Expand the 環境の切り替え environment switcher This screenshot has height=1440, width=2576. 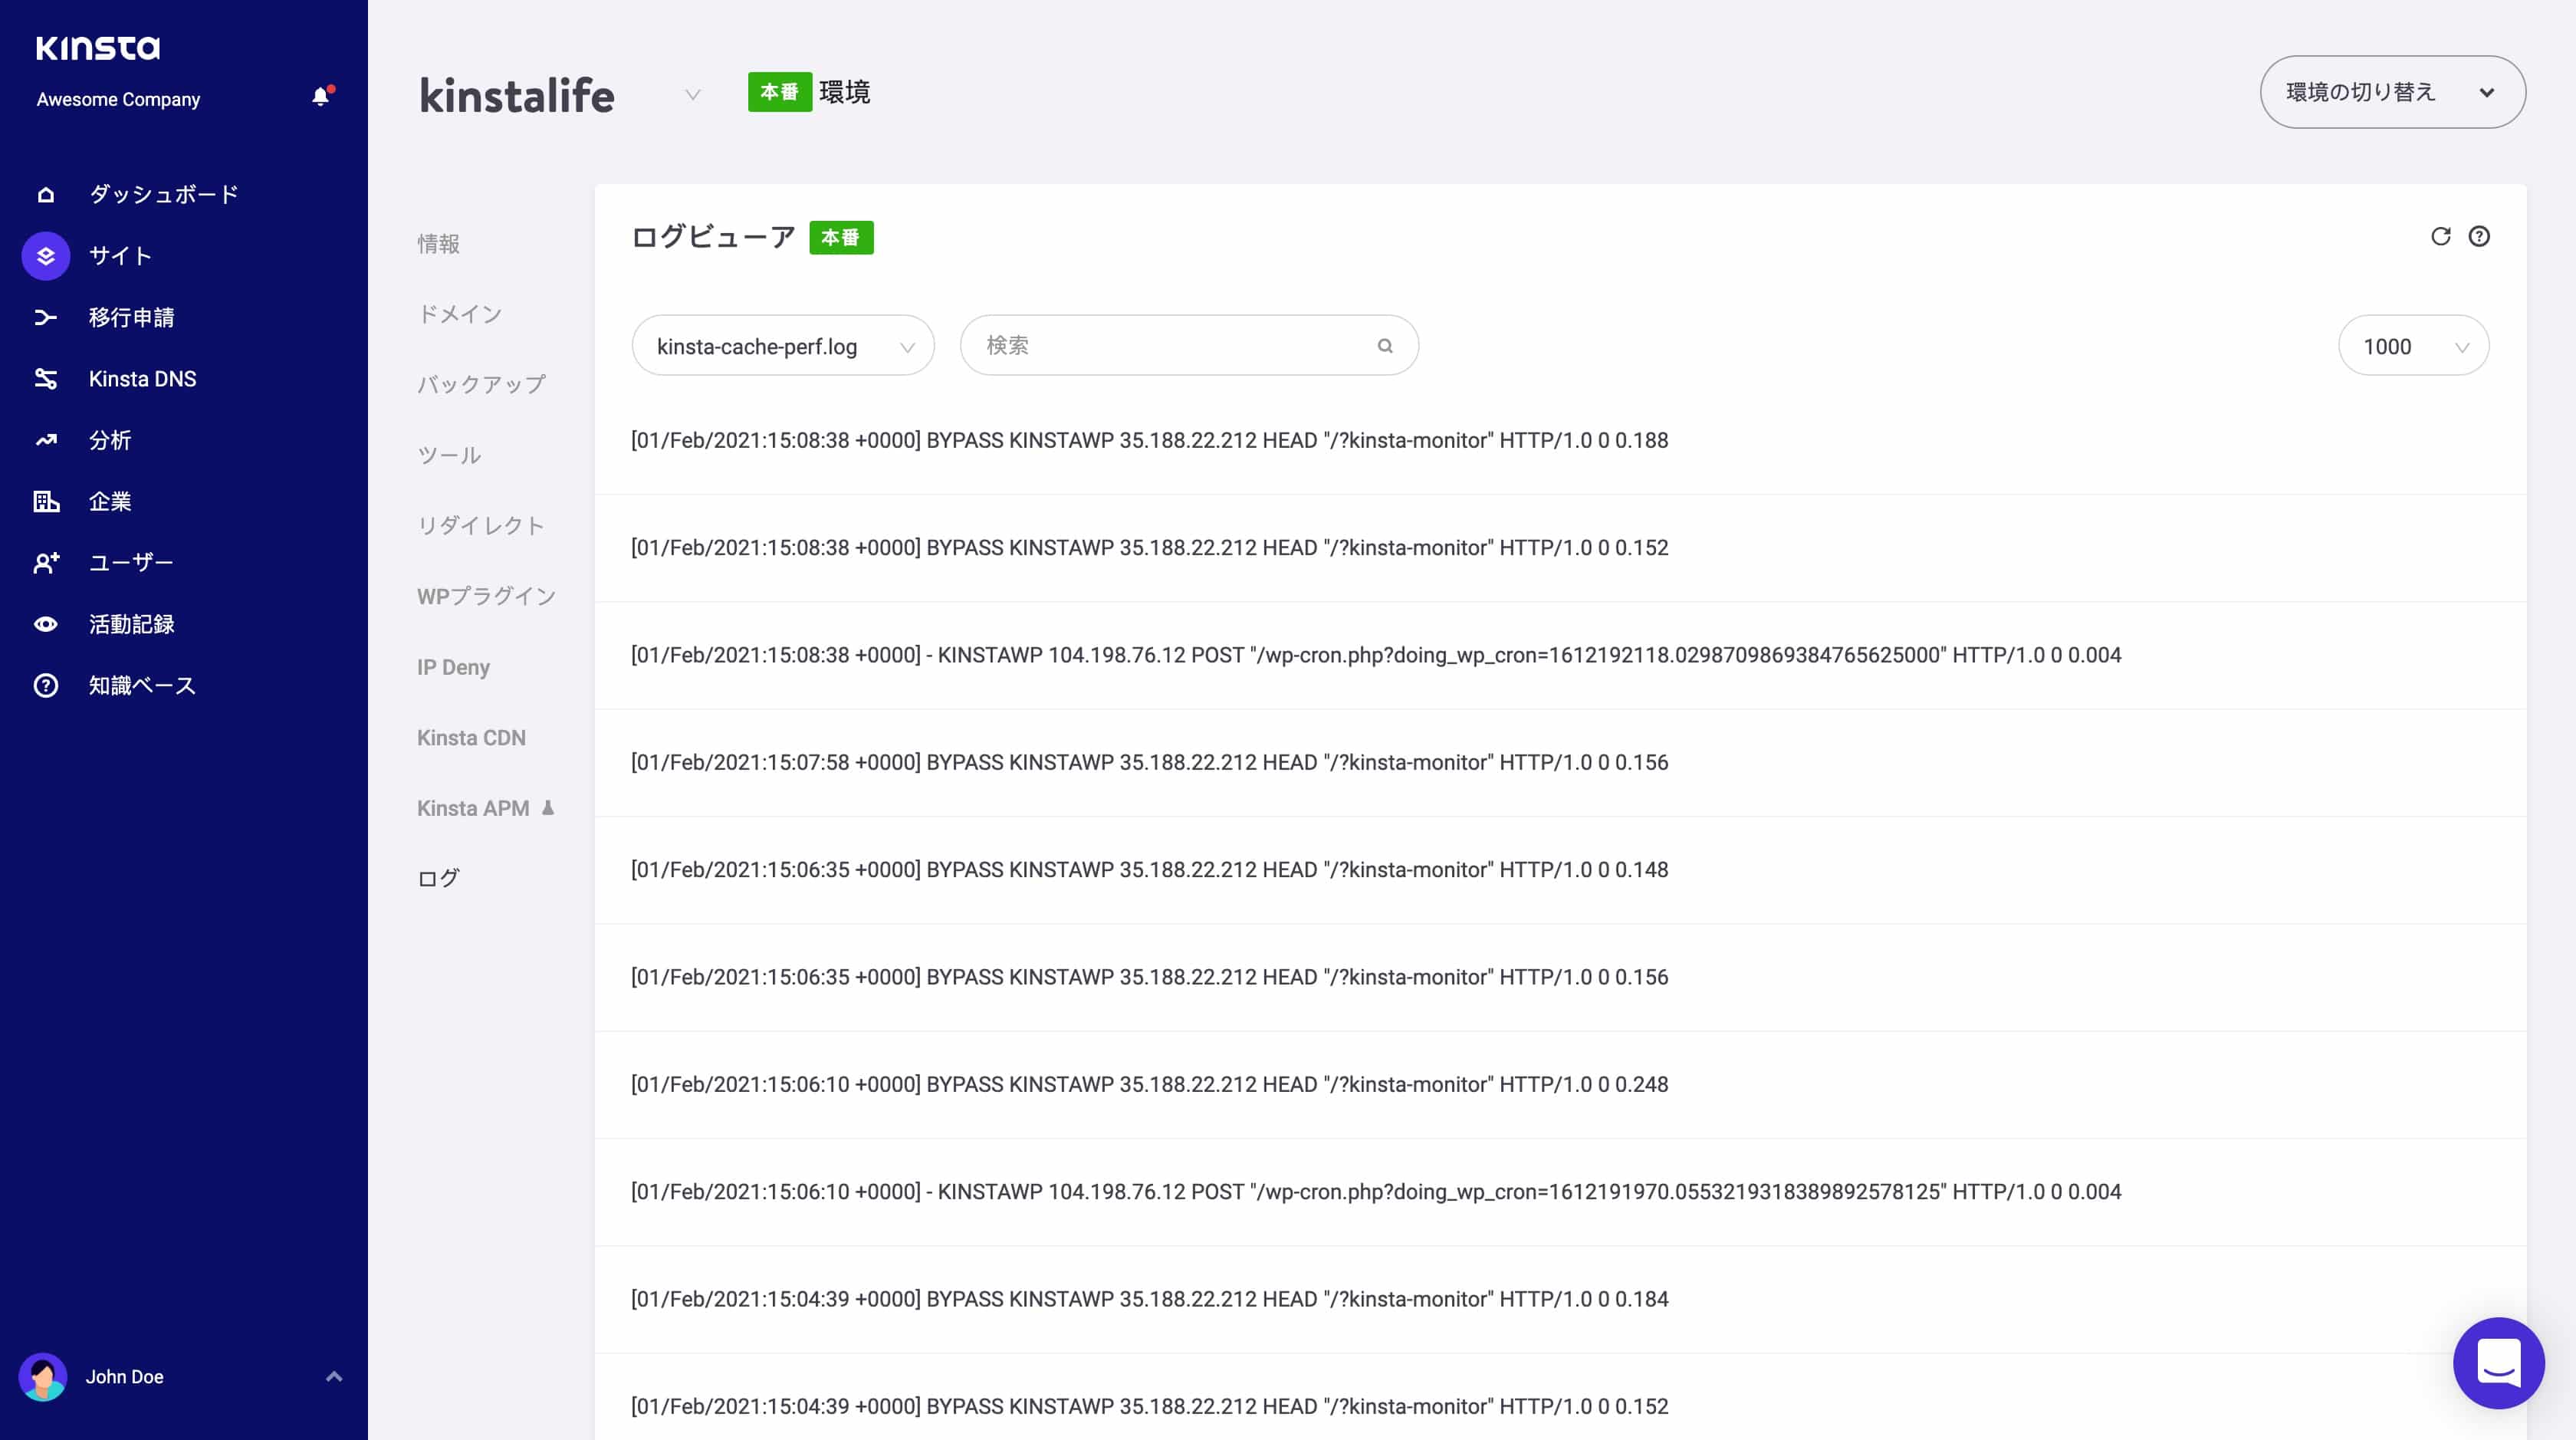[2391, 92]
